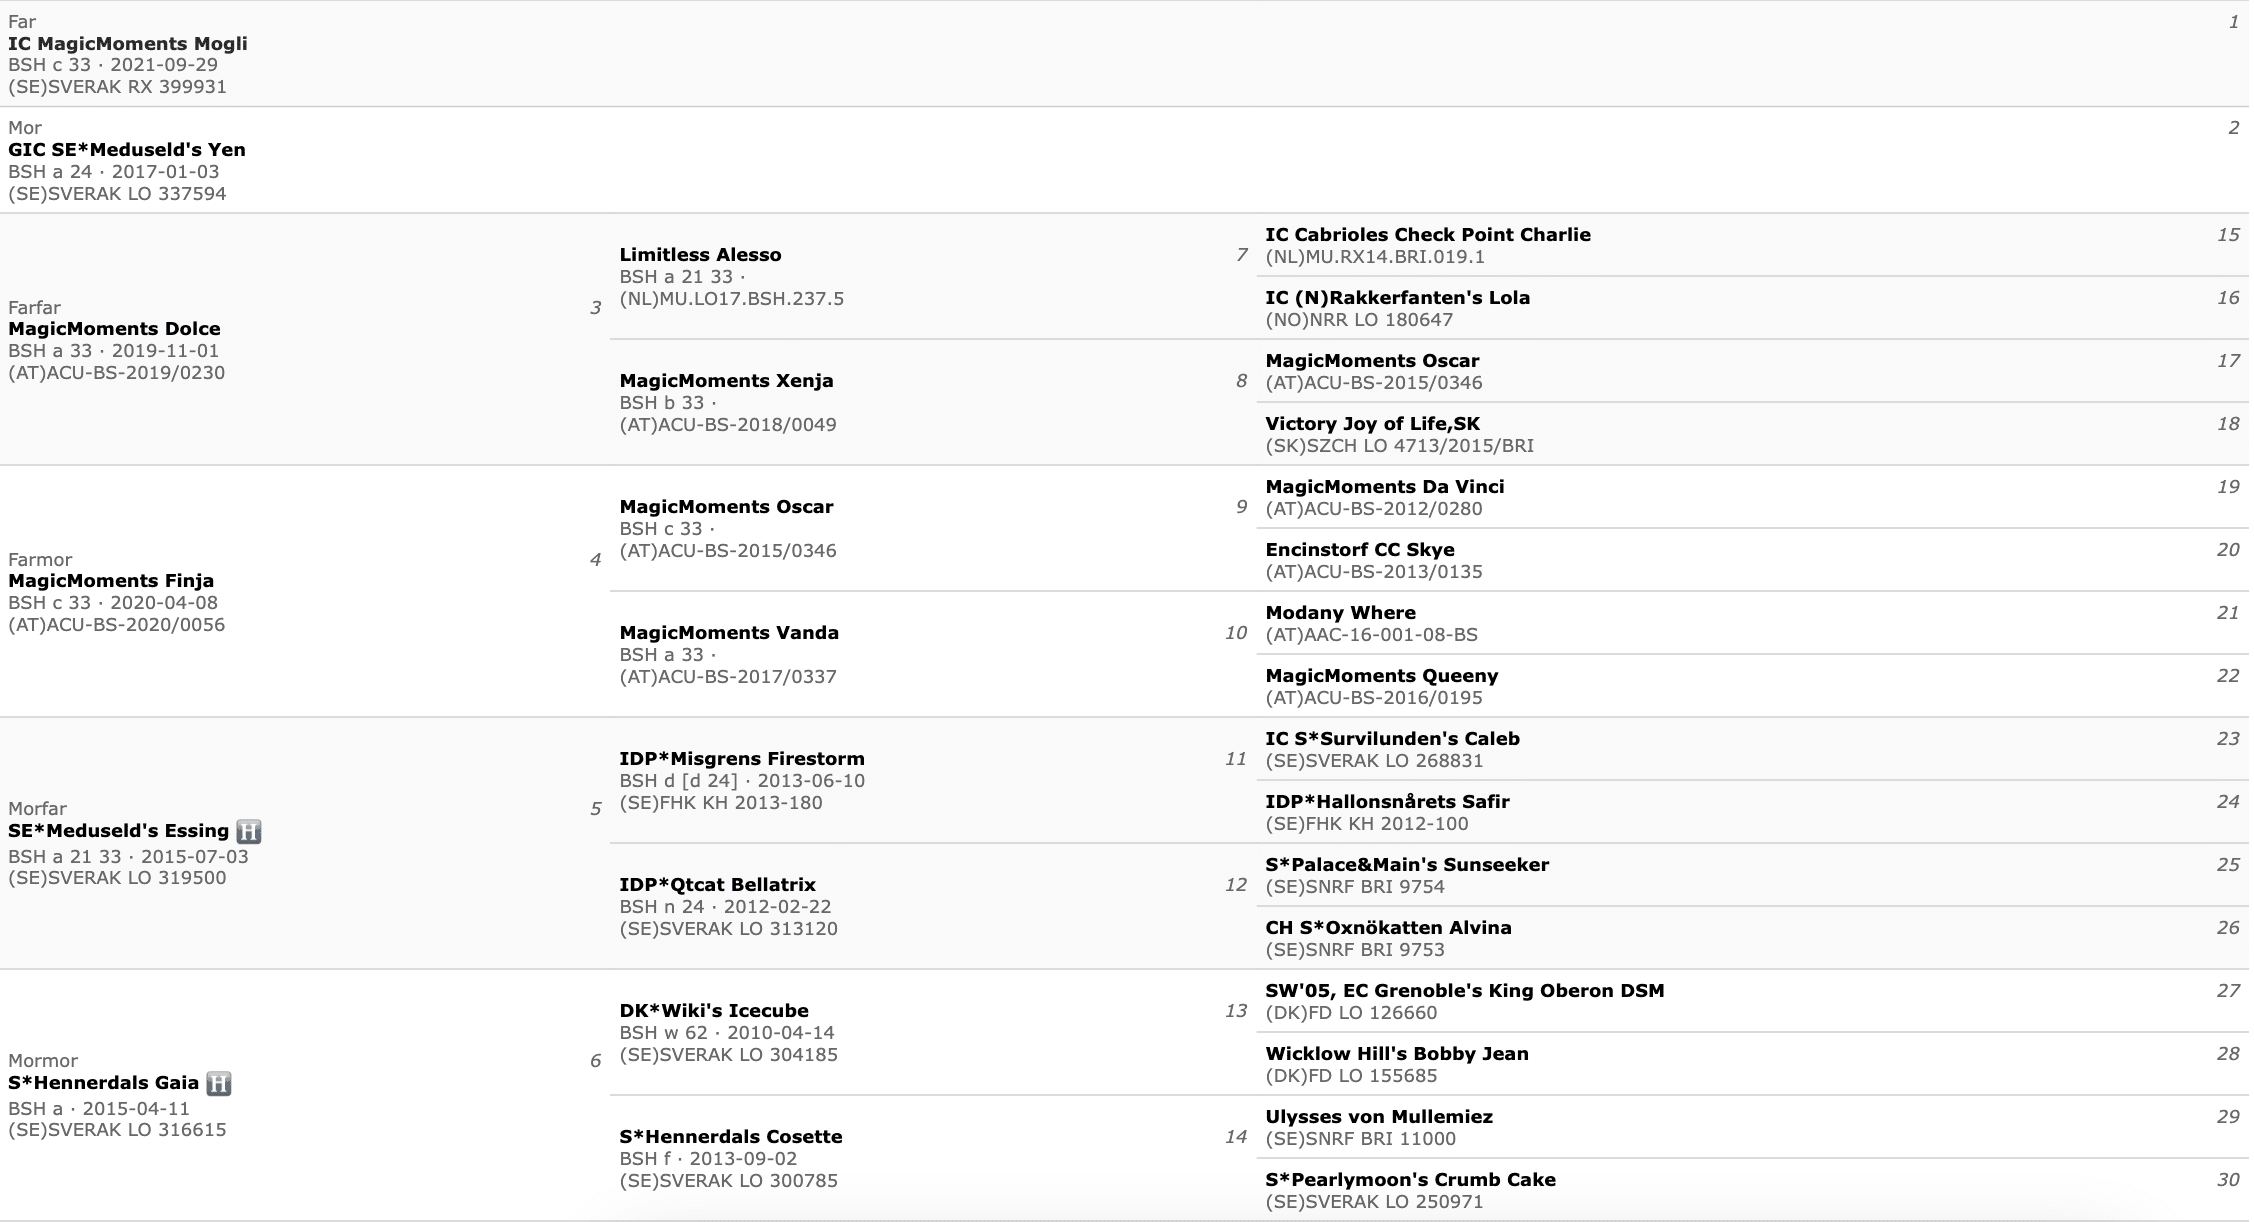Click the H icon beside S*Hennerdals Gaia

pyautogui.click(x=218, y=1083)
